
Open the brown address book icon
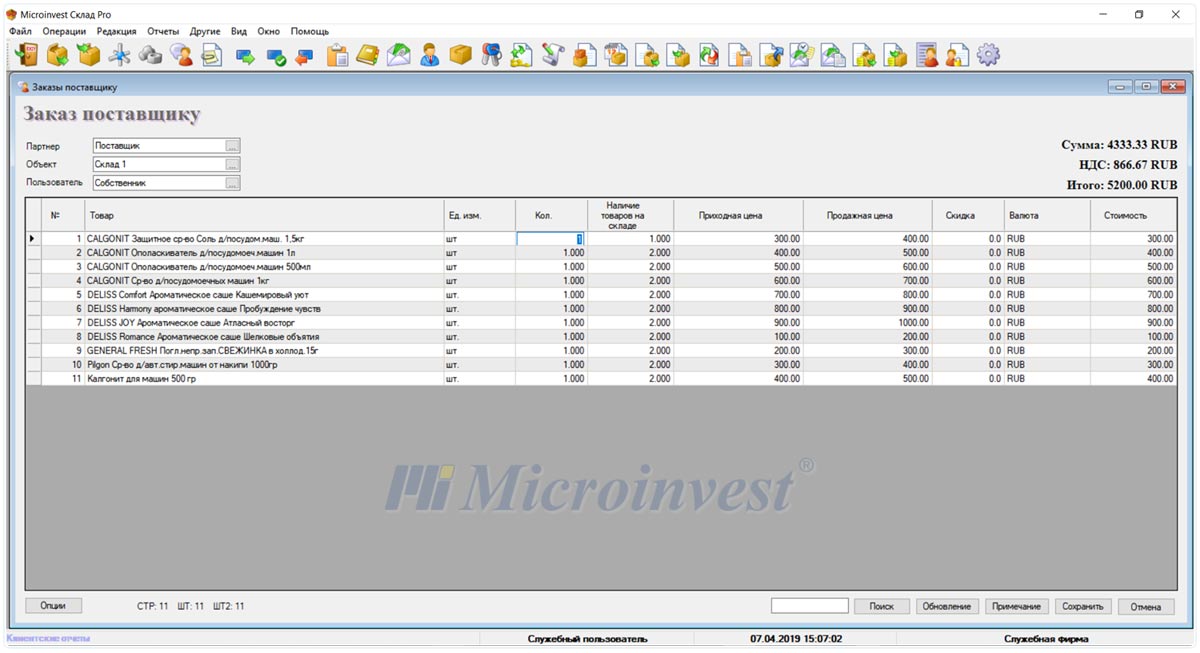point(367,55)
